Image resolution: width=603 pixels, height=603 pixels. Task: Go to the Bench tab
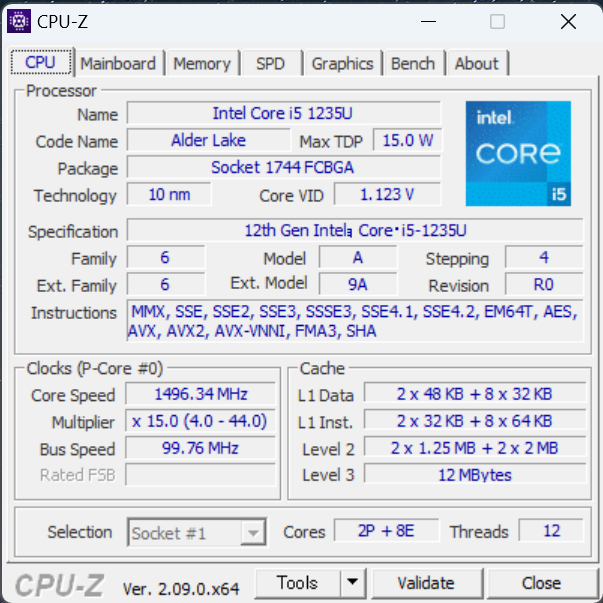pos(413,63)
